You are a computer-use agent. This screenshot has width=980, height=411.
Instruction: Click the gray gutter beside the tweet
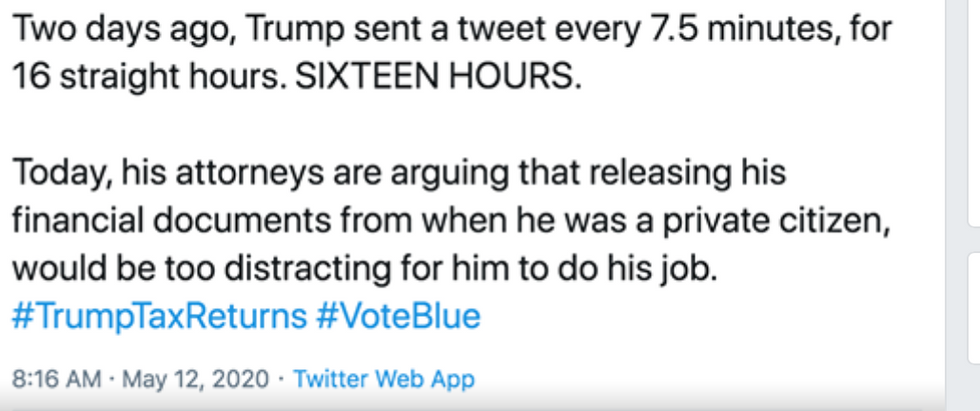[957, 200]
